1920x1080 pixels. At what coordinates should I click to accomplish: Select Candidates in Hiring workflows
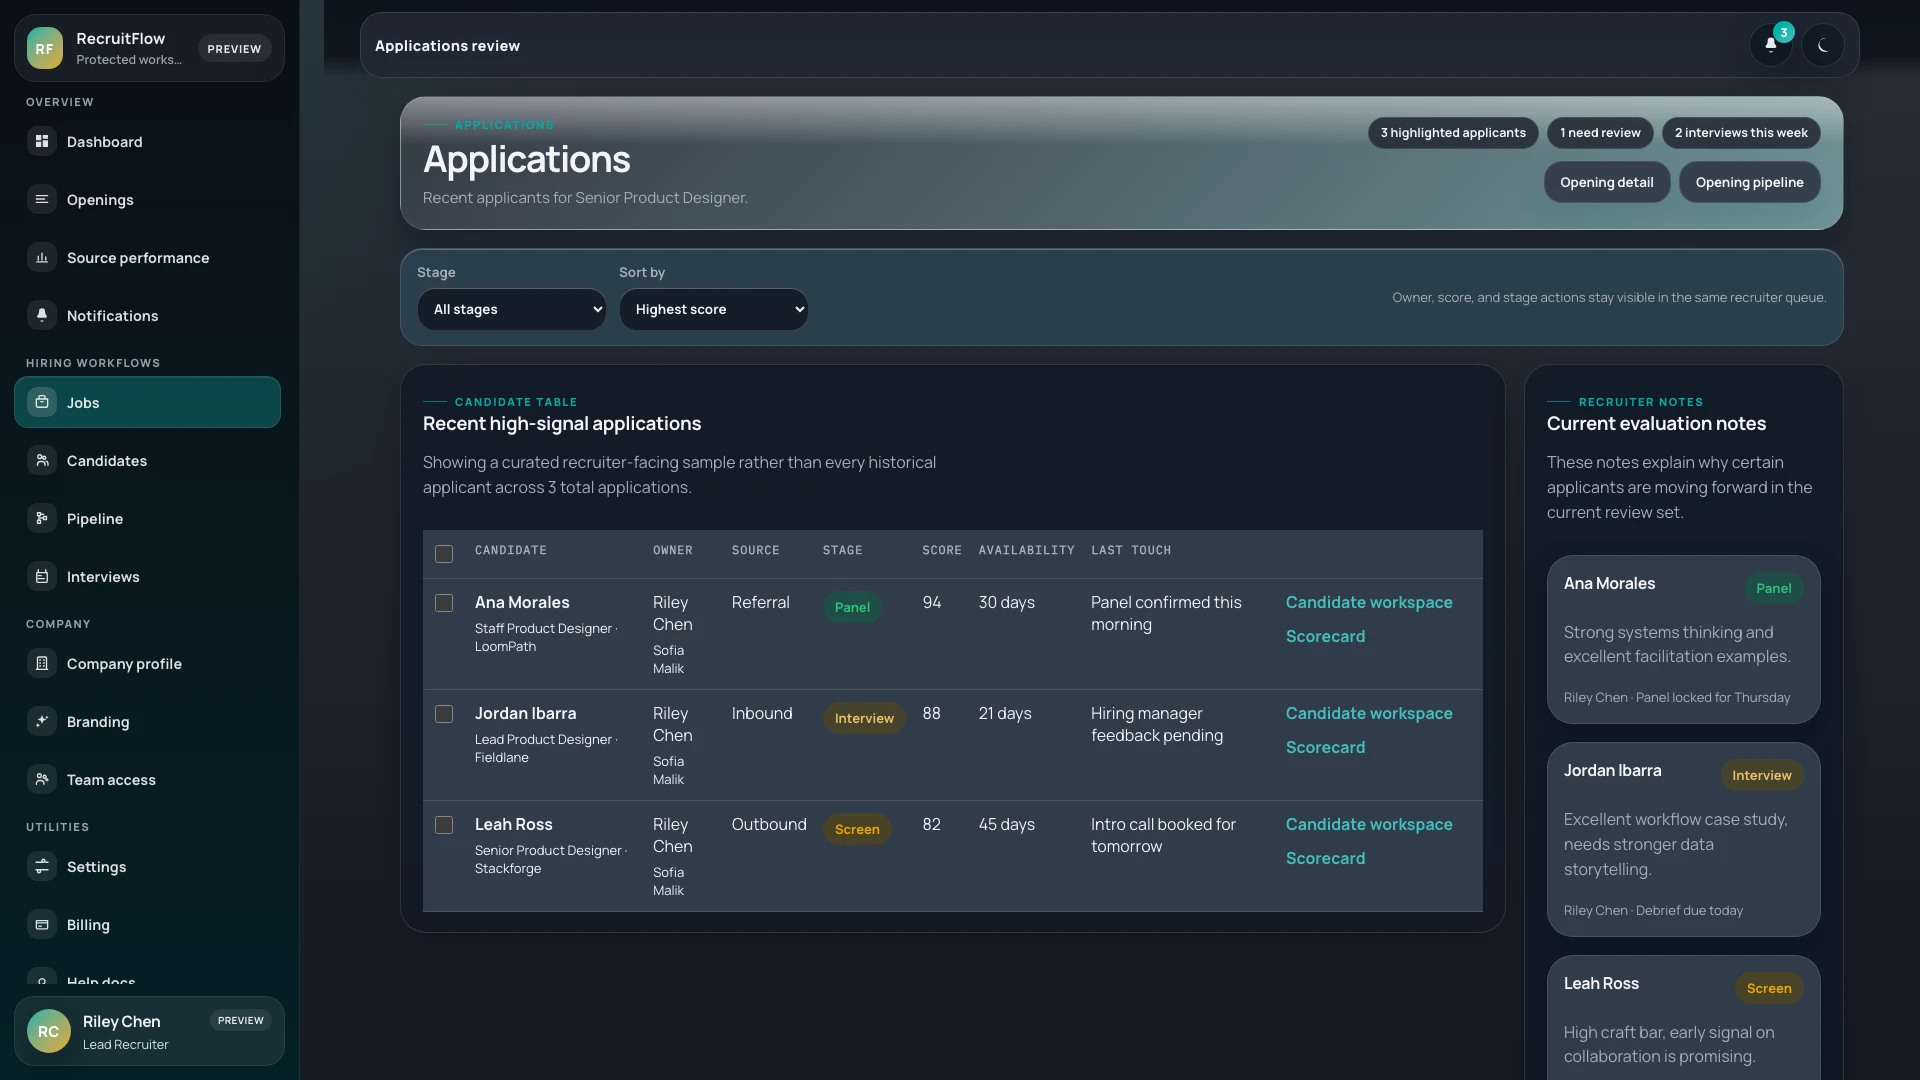point(147,460)
